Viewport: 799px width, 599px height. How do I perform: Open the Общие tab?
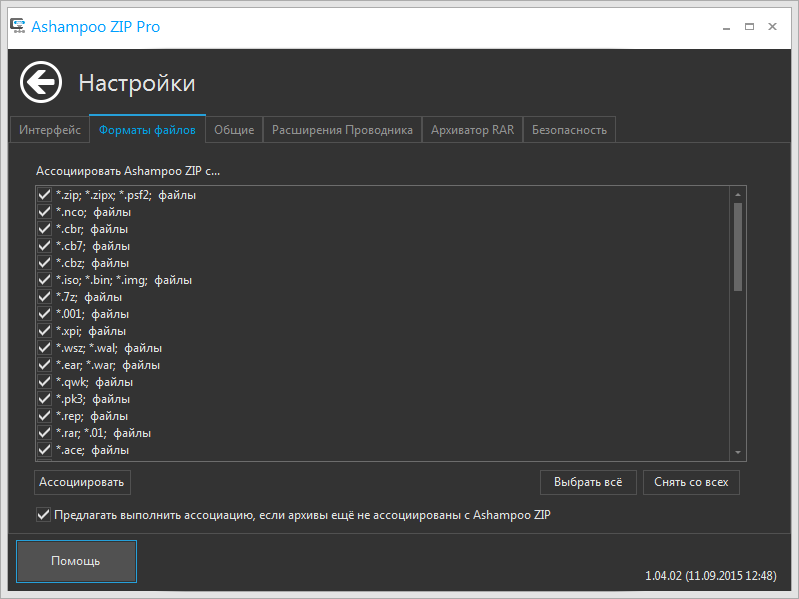point(234,130)
